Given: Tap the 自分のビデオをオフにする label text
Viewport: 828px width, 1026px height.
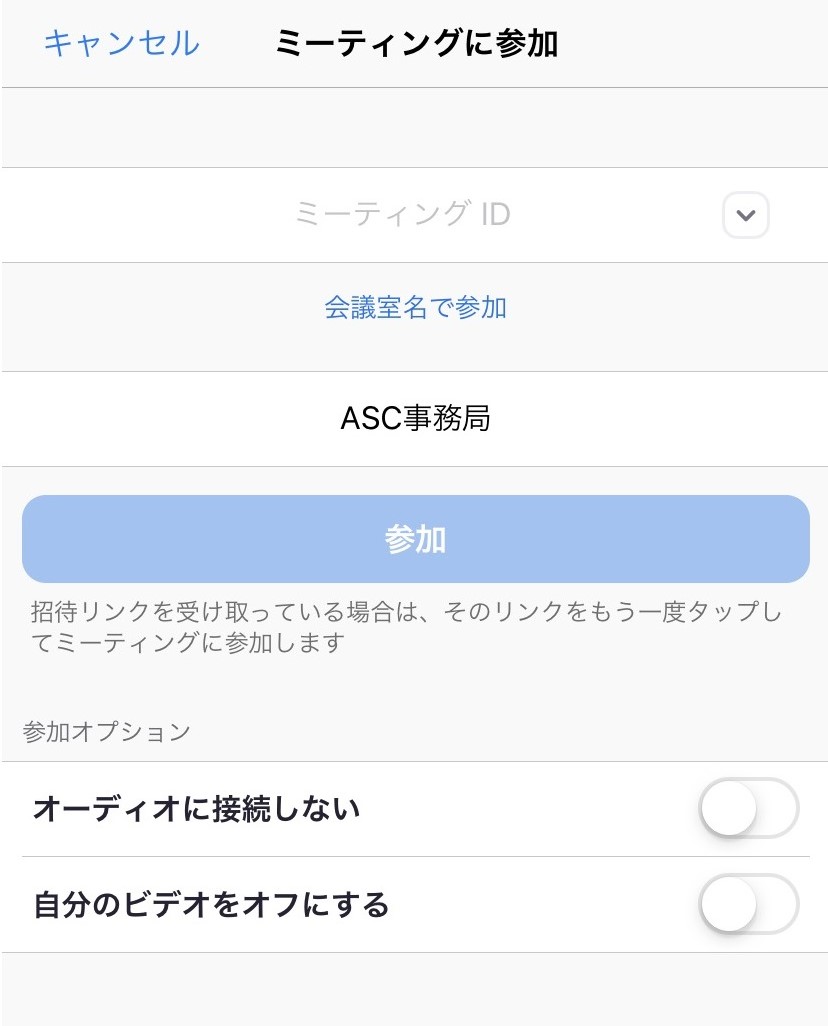Looking at the screenshot, I should 211,904.
